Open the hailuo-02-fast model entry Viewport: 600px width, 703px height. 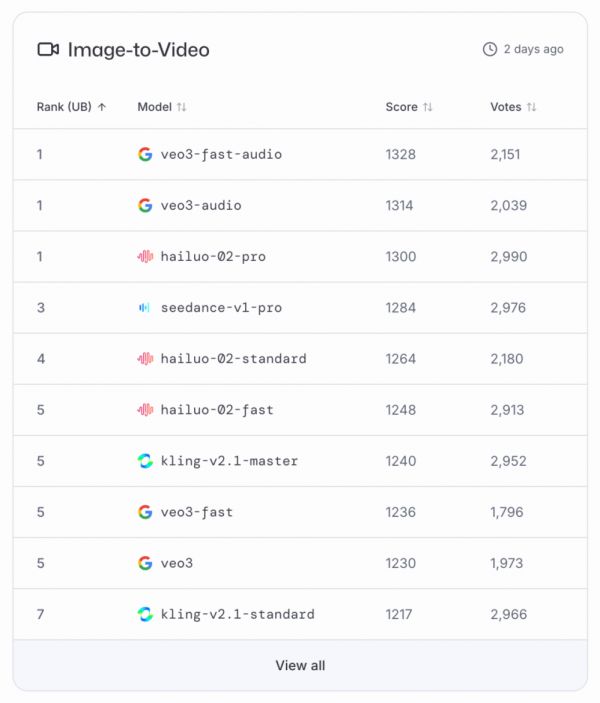coord(217,410)
